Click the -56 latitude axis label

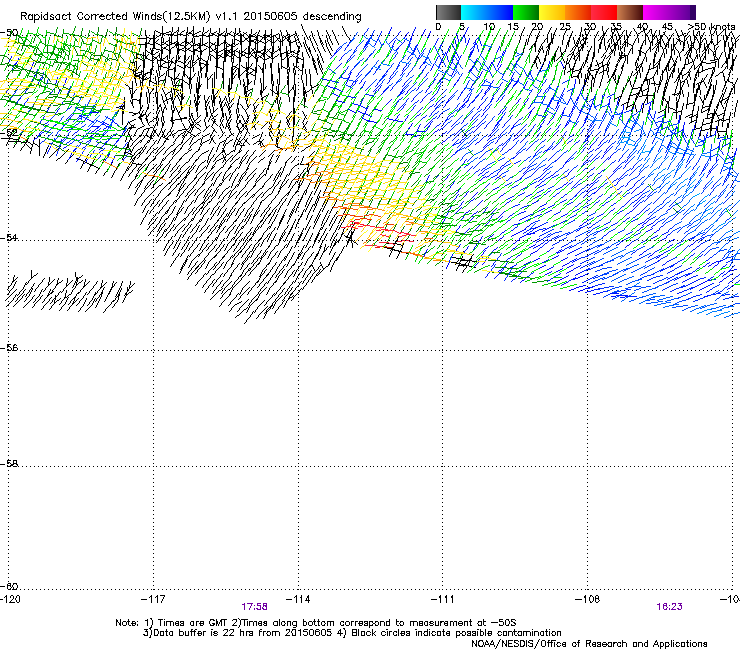pos(9,348)
